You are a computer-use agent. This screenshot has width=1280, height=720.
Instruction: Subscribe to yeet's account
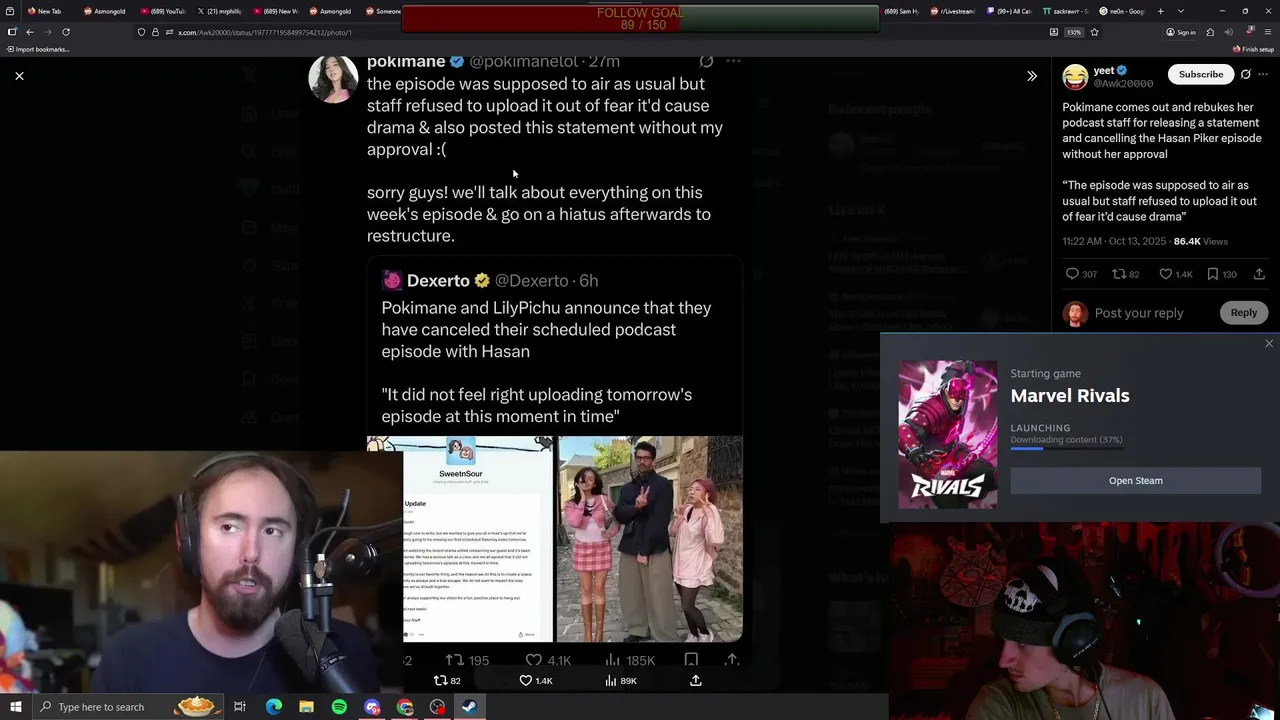click(1200, 74)
